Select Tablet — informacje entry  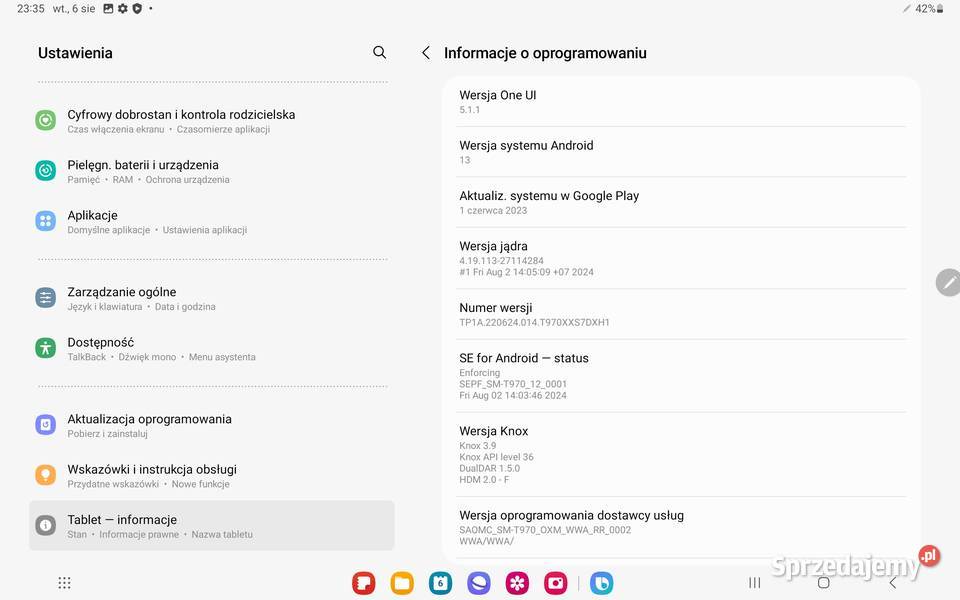tap(212, 525)
